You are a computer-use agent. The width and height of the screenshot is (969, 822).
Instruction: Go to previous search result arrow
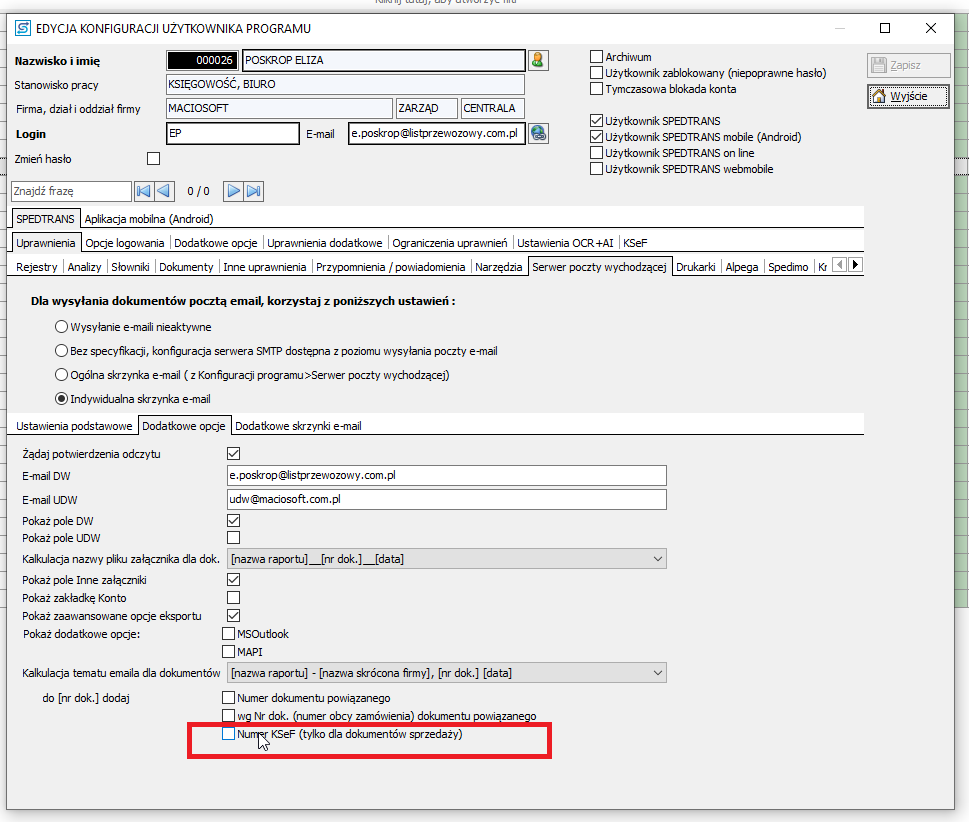coord(164,191)
